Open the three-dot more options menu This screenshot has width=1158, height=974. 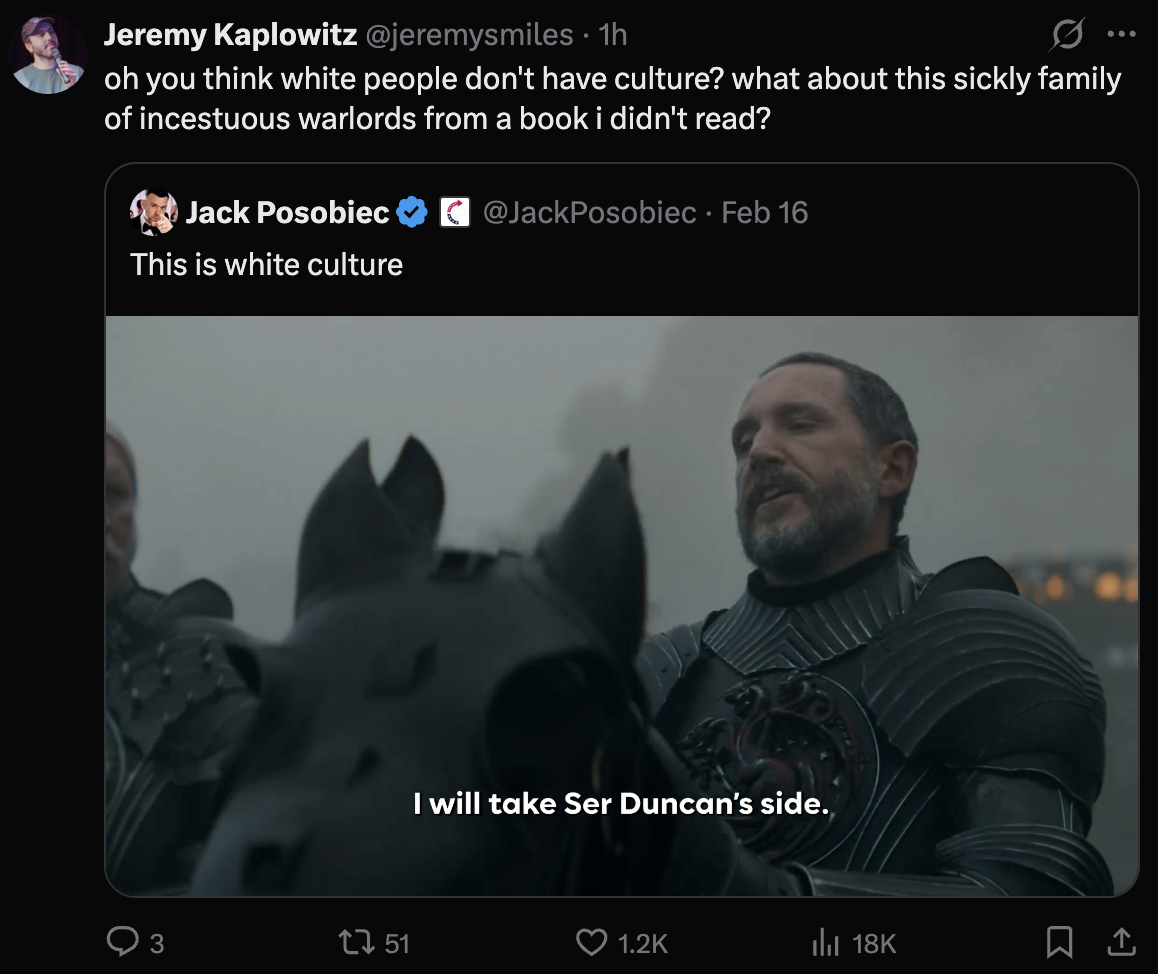pyautogui.click(x=1122, y=35)
